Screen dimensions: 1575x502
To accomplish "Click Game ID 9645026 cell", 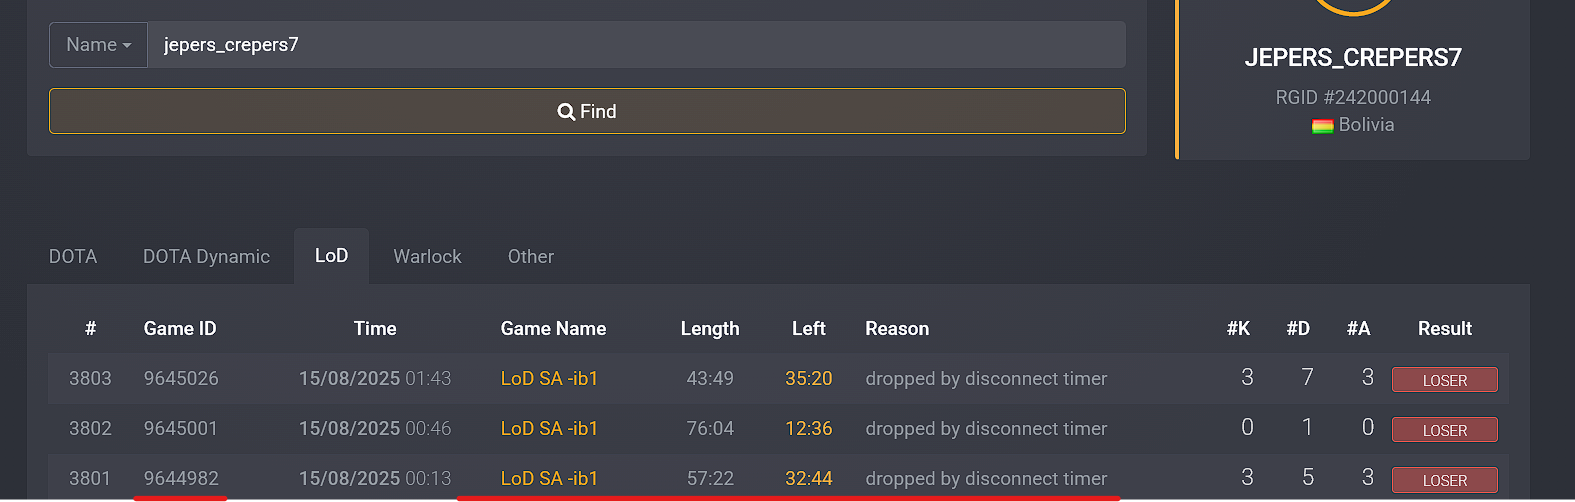I will tap(181, 379).
